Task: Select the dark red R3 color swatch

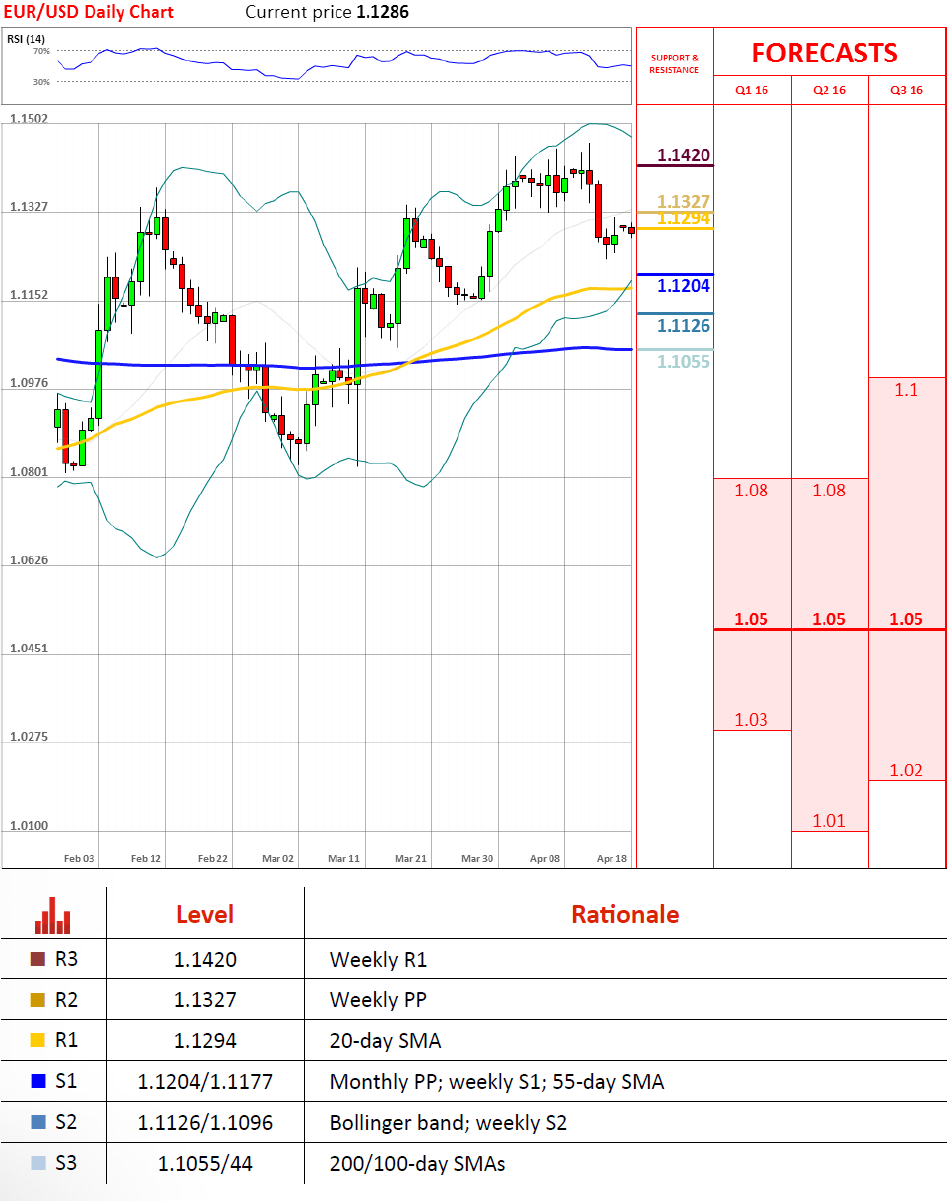Action: click(x=38, y=959)
